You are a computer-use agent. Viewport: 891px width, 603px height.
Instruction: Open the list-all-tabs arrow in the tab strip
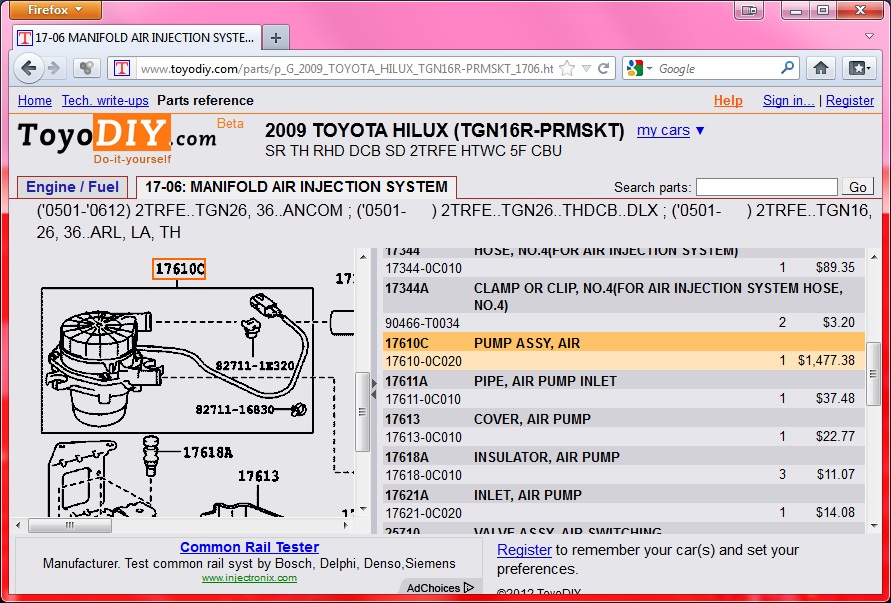click(x=869, y=37)
